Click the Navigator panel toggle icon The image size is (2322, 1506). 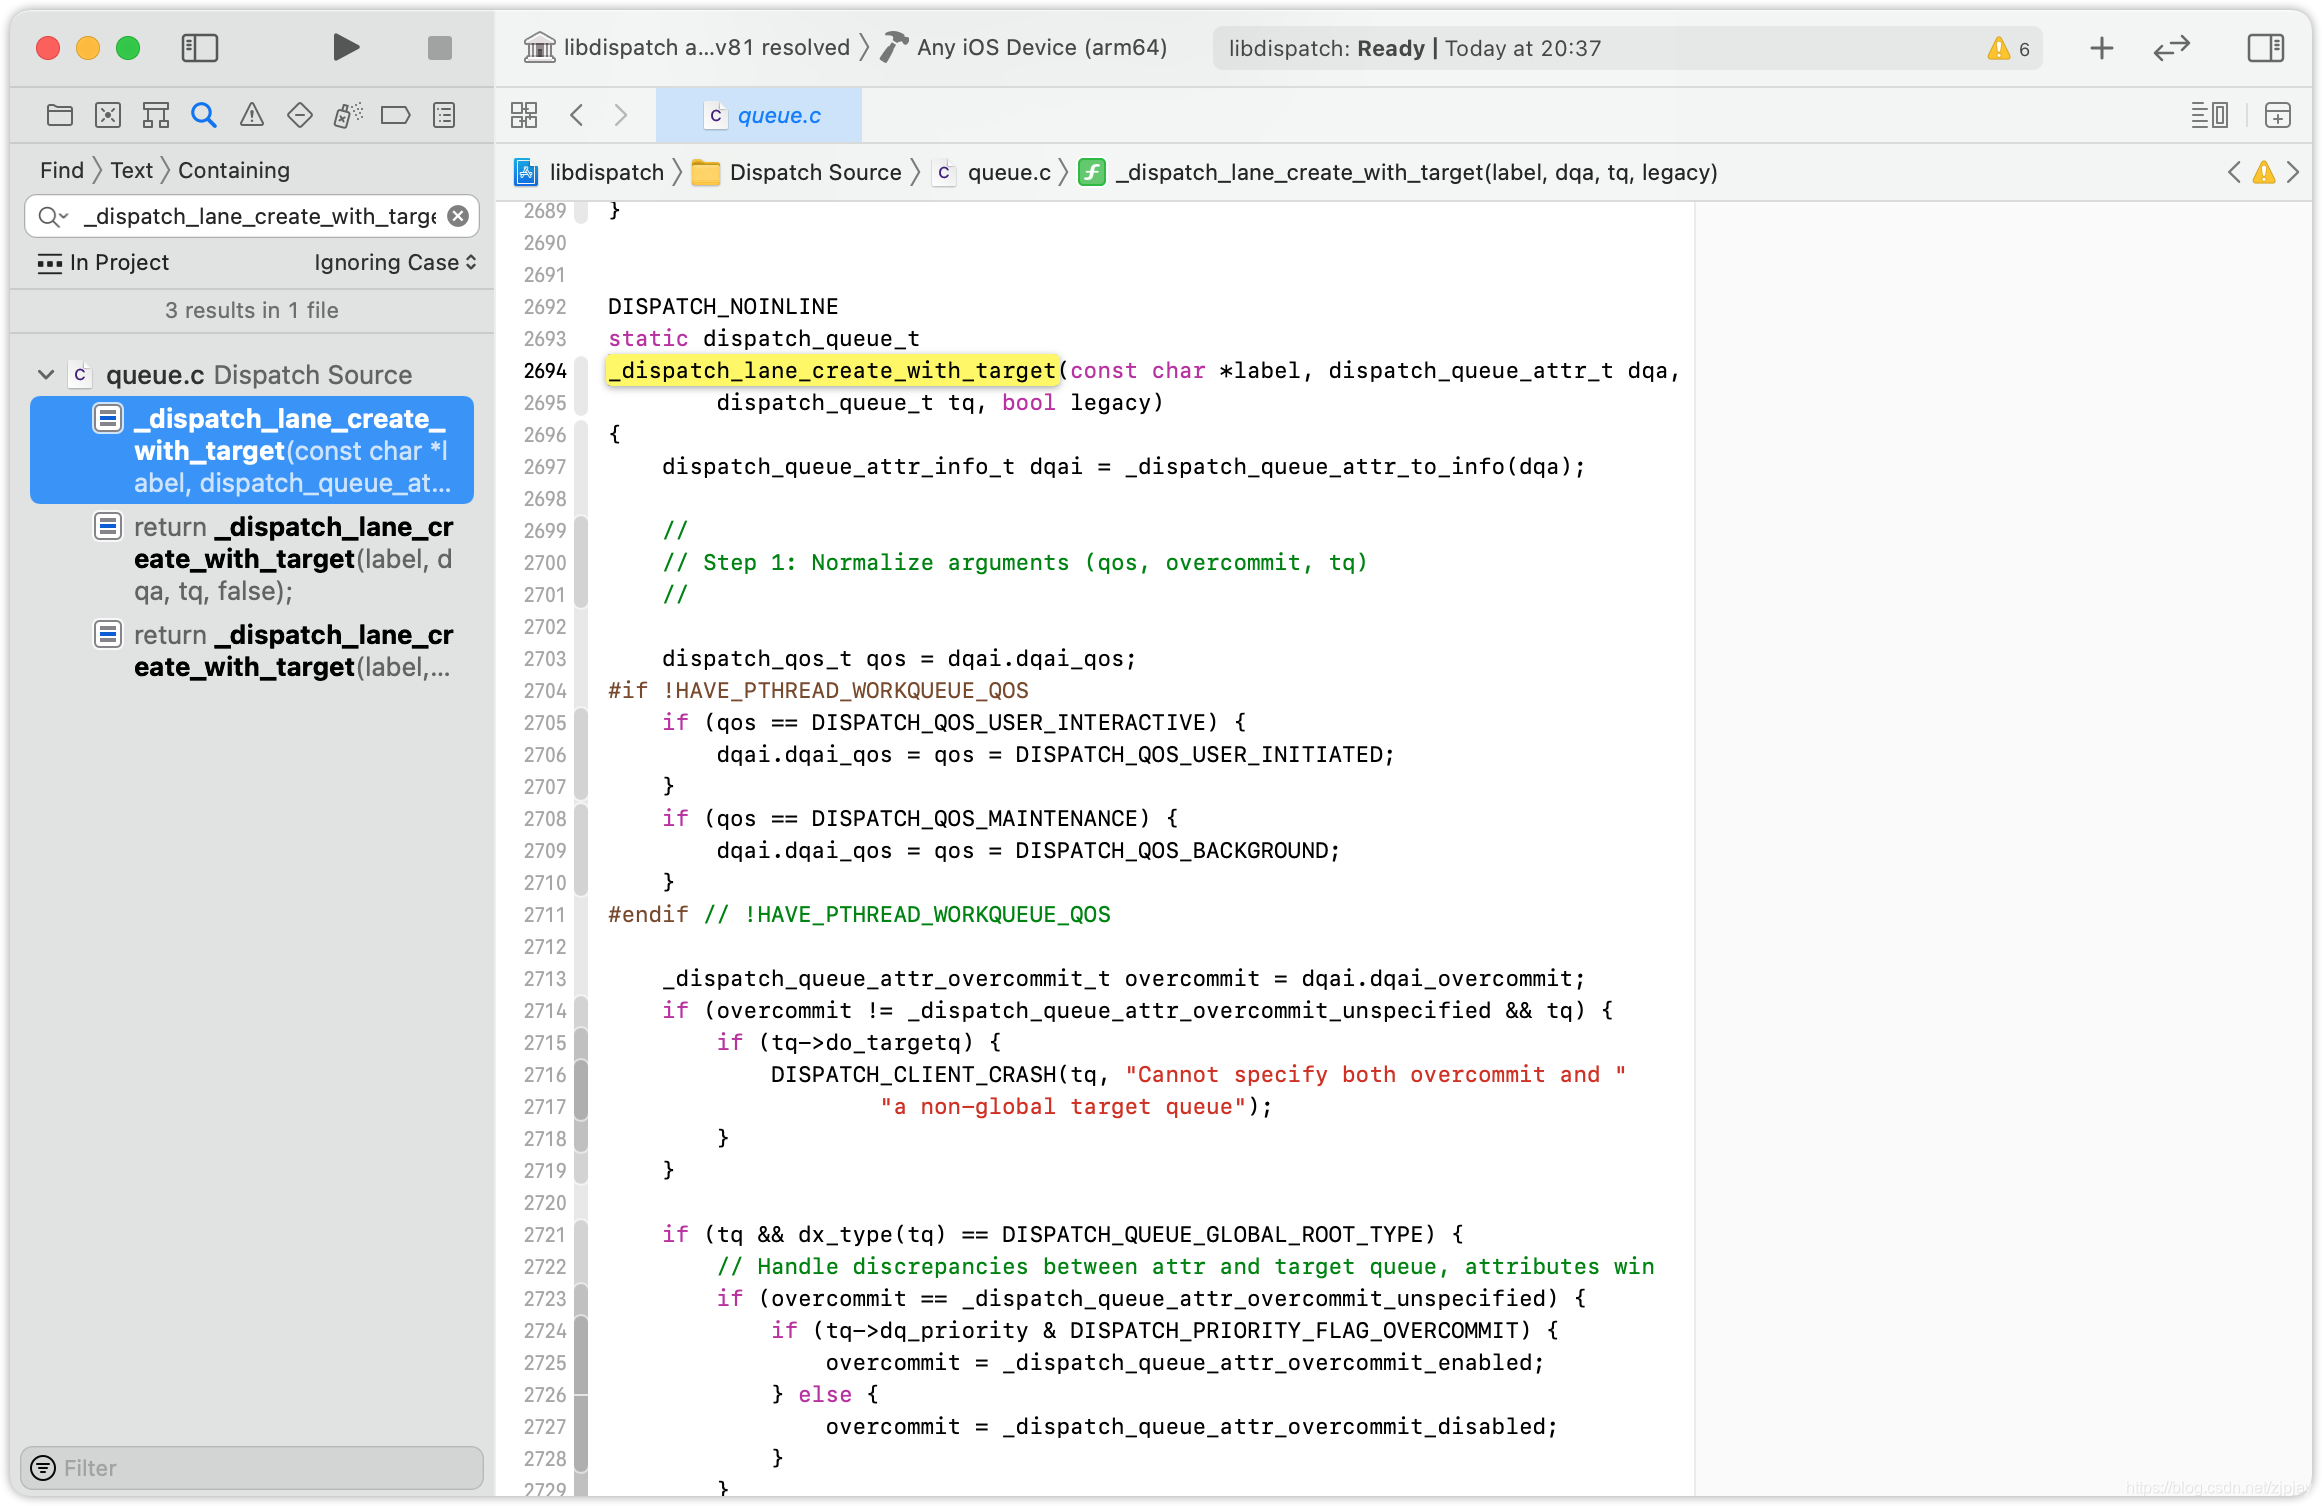tap(198, 46)
